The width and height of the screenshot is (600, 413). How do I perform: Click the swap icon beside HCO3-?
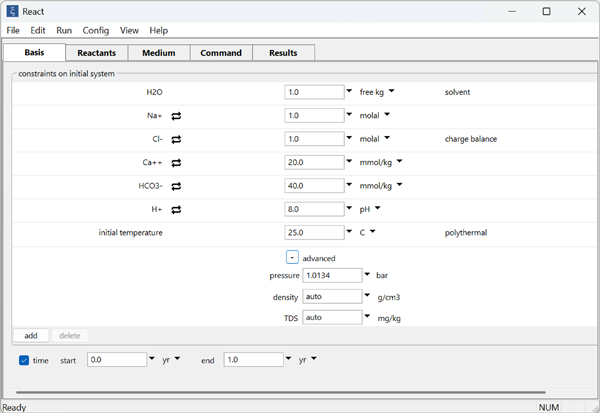click(x=177, y=186)
